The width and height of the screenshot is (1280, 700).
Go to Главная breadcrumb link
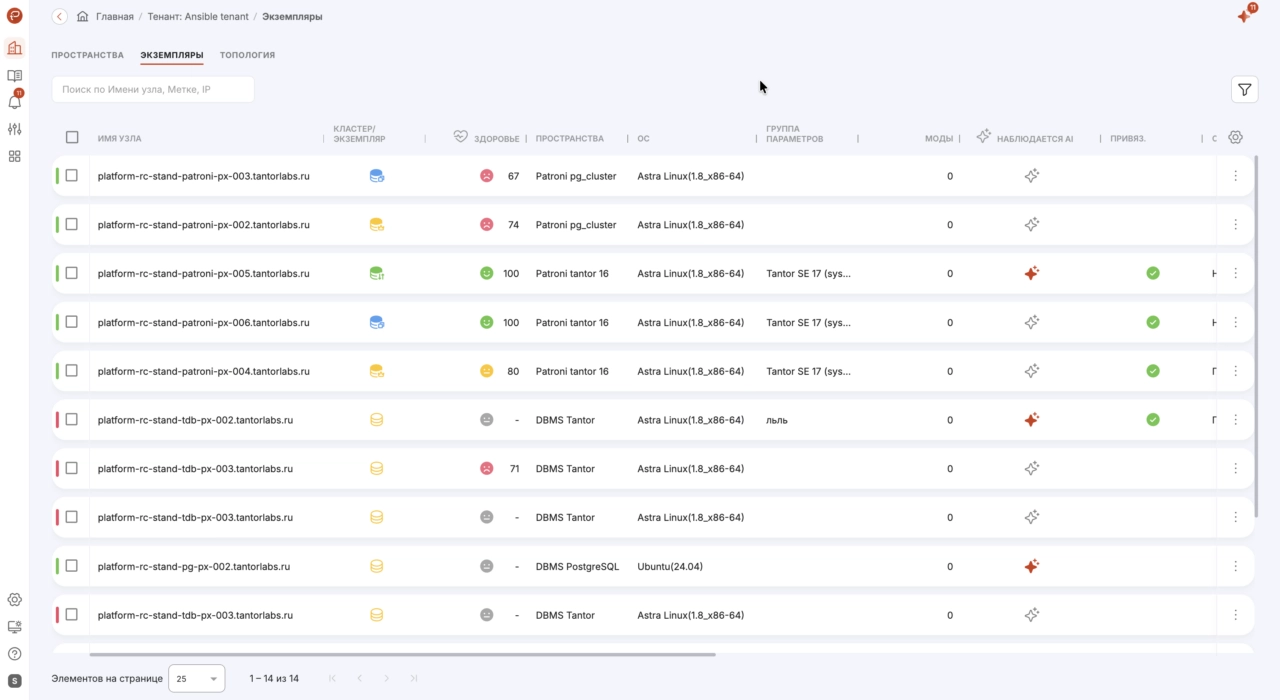[115, 17]
